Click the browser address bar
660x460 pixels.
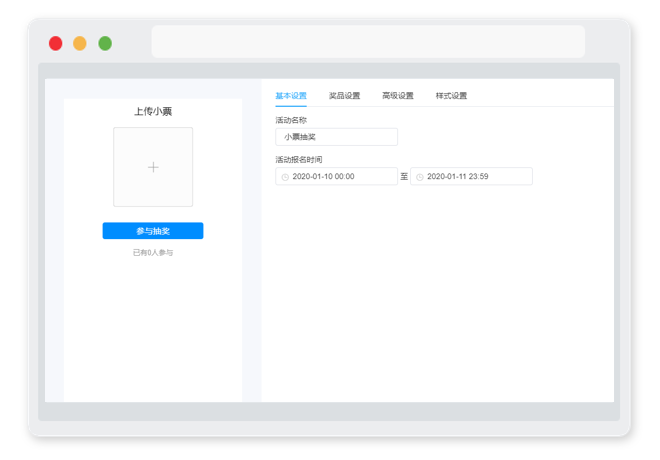click(368, 41)
